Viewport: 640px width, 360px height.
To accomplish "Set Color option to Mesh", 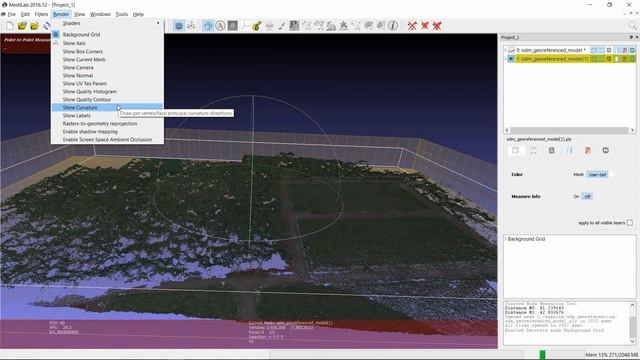I will click(578, 174).
